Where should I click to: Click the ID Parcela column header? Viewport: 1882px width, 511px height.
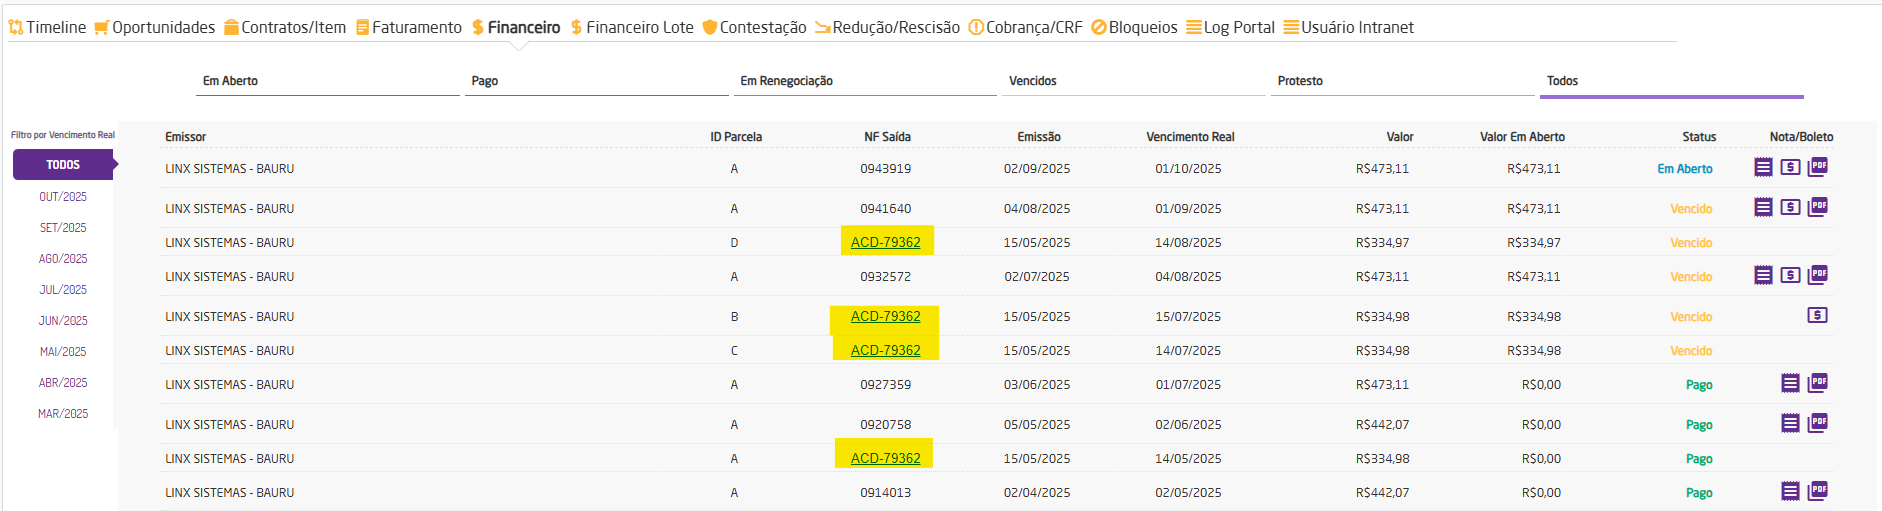pyautogui.click(x=736, y=137)
